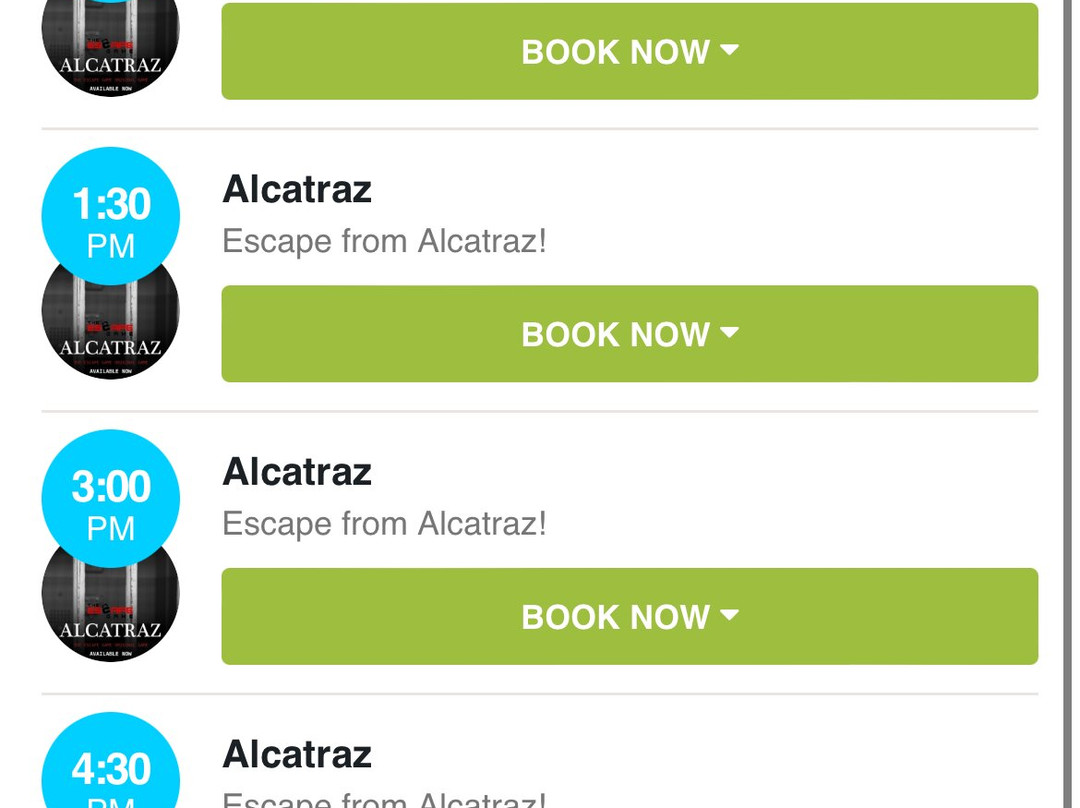Click 'Escape from Alcatraz!' text in 1:30 PM row
This screenshot has width=1080, height=808.
pyautogui.click(x=384, y=241)
